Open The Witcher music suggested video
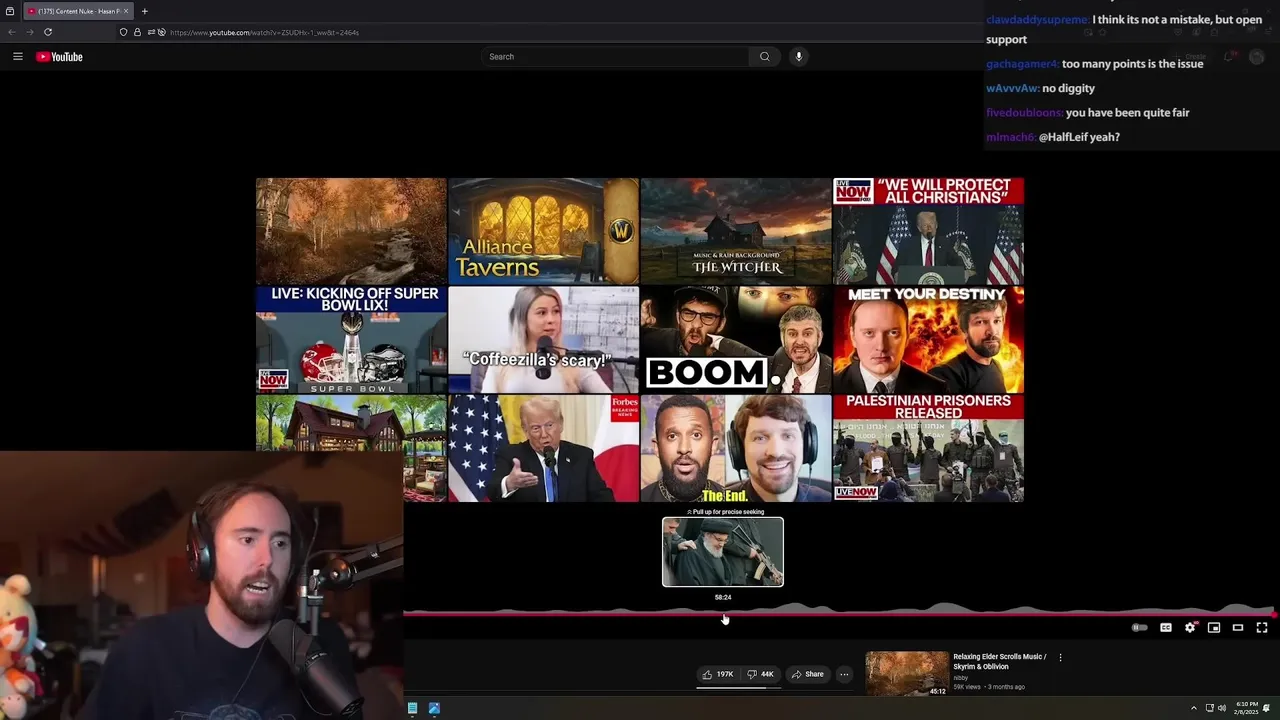The height and width of the screenshot is (720, 1280). (x=736, y=231)
